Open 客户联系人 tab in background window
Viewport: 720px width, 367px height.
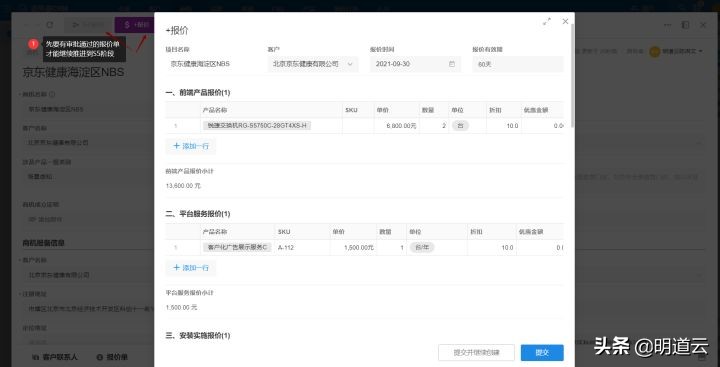pyautogui.click(x=55, y=357)
